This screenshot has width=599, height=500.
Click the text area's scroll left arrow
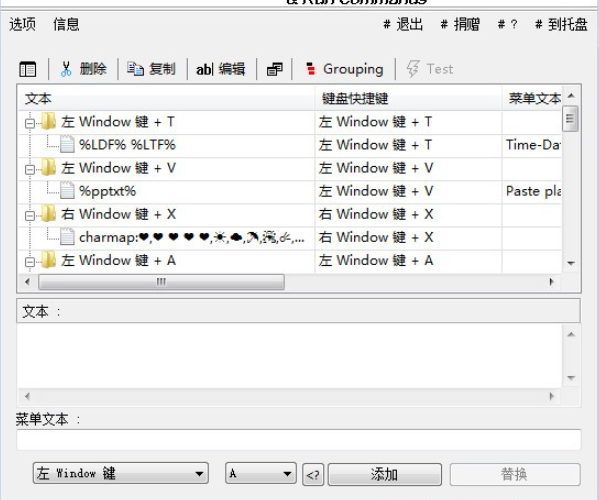pyautogui.click(x=27, y=396)
